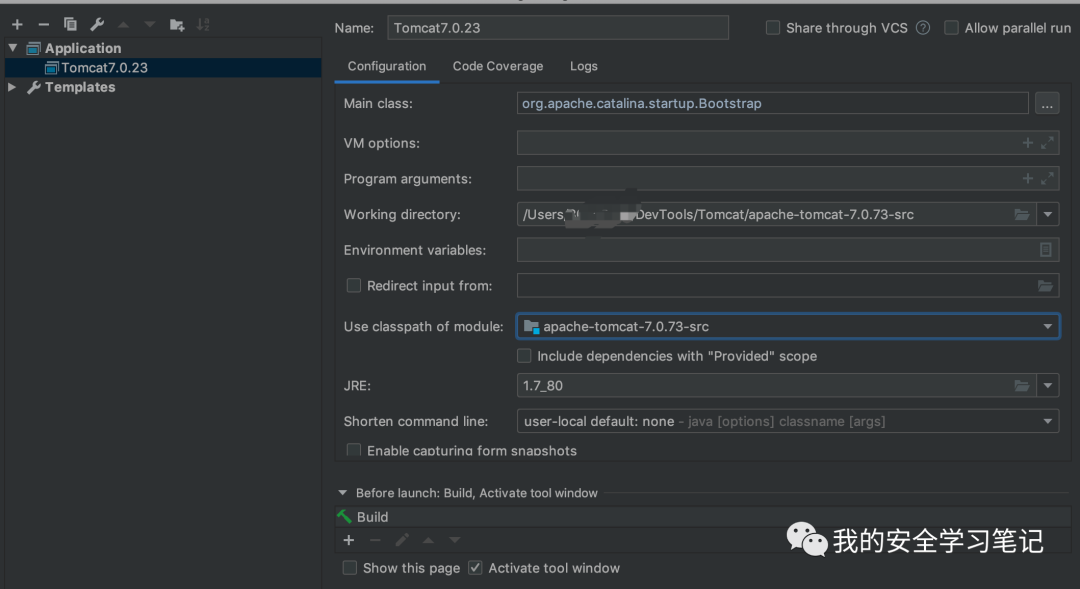Remove the selected configuration with minus icon
The height and width of the screenshot is (589, 1080).
[x=43, y=25]
